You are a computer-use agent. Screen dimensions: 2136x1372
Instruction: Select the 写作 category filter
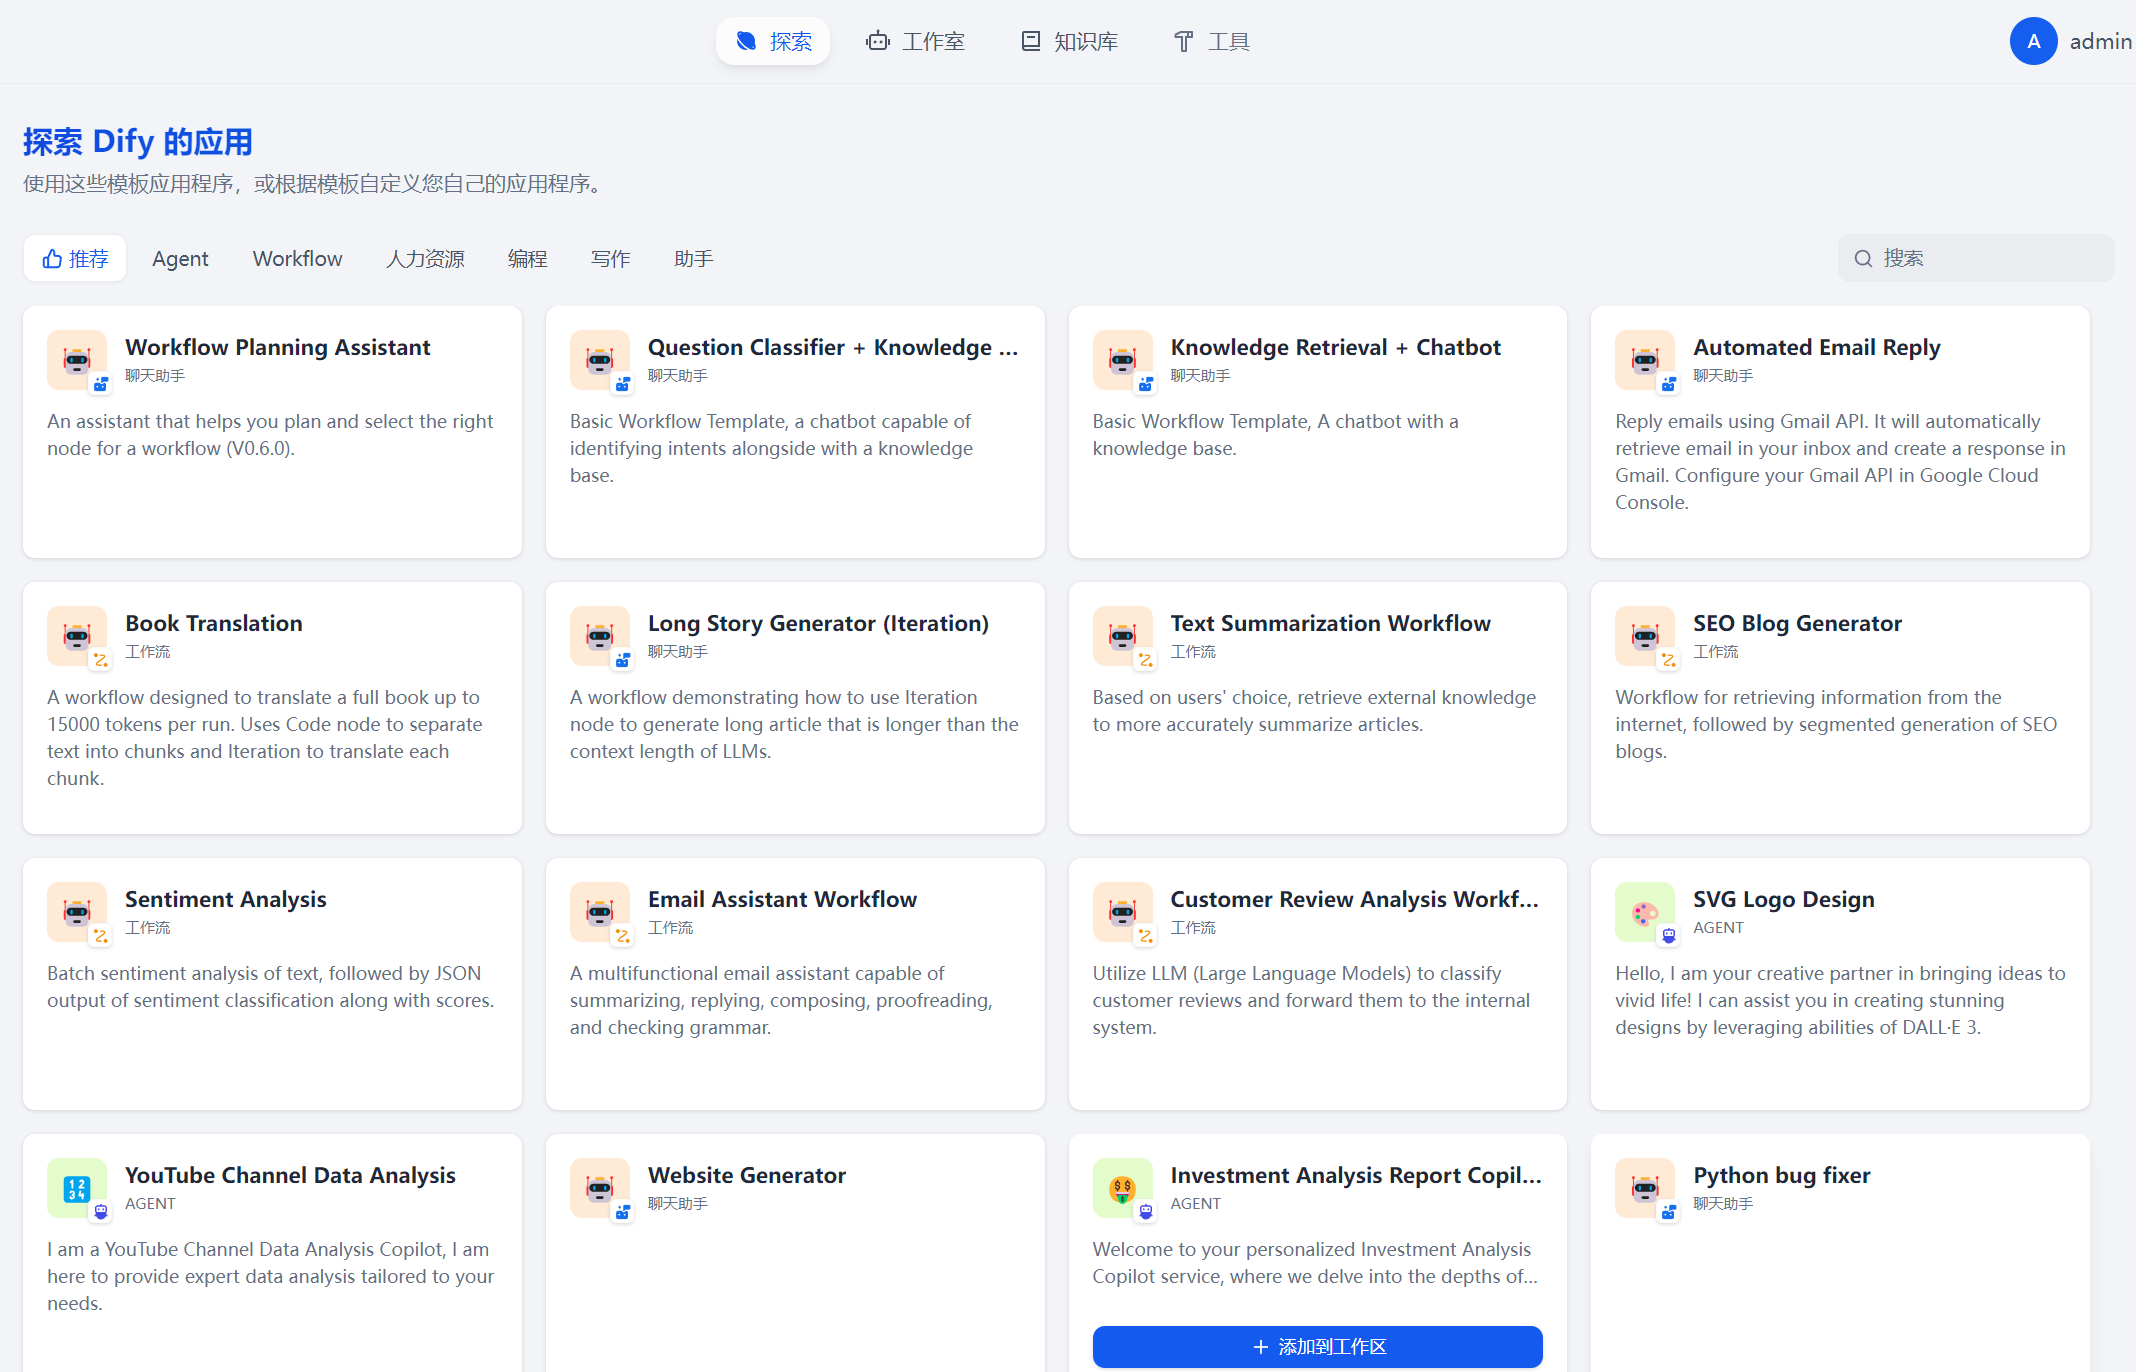(610, 258)
